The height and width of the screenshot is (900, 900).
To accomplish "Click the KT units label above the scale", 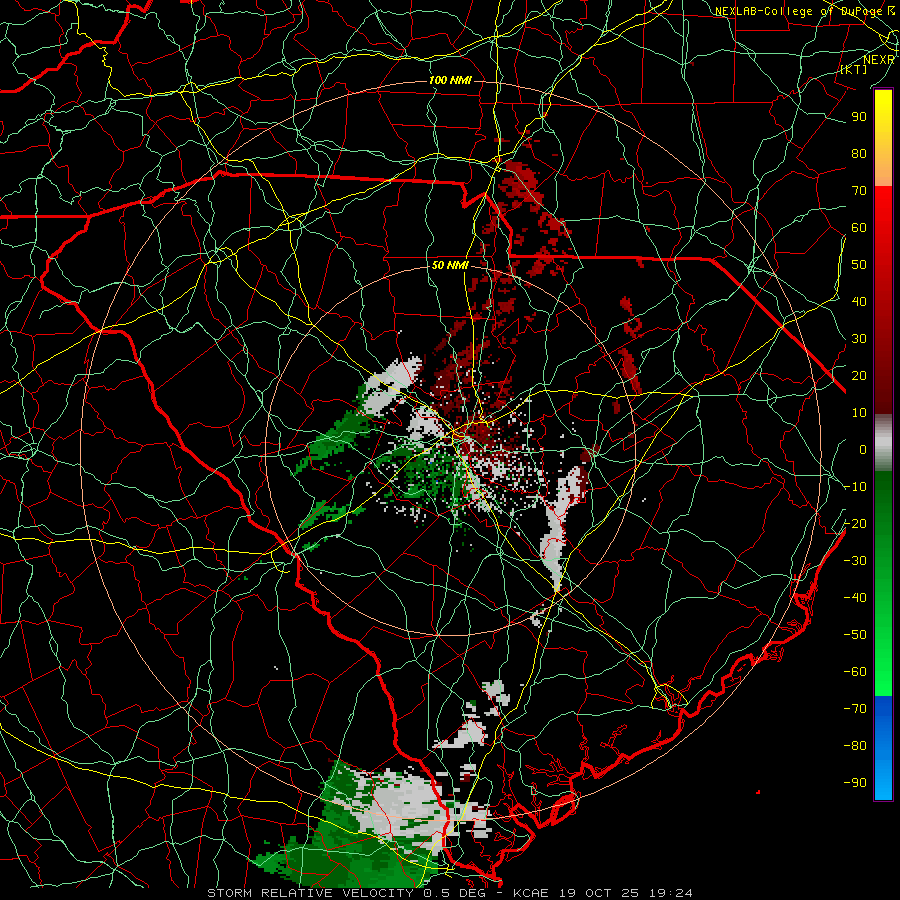I will coord(854,69).
